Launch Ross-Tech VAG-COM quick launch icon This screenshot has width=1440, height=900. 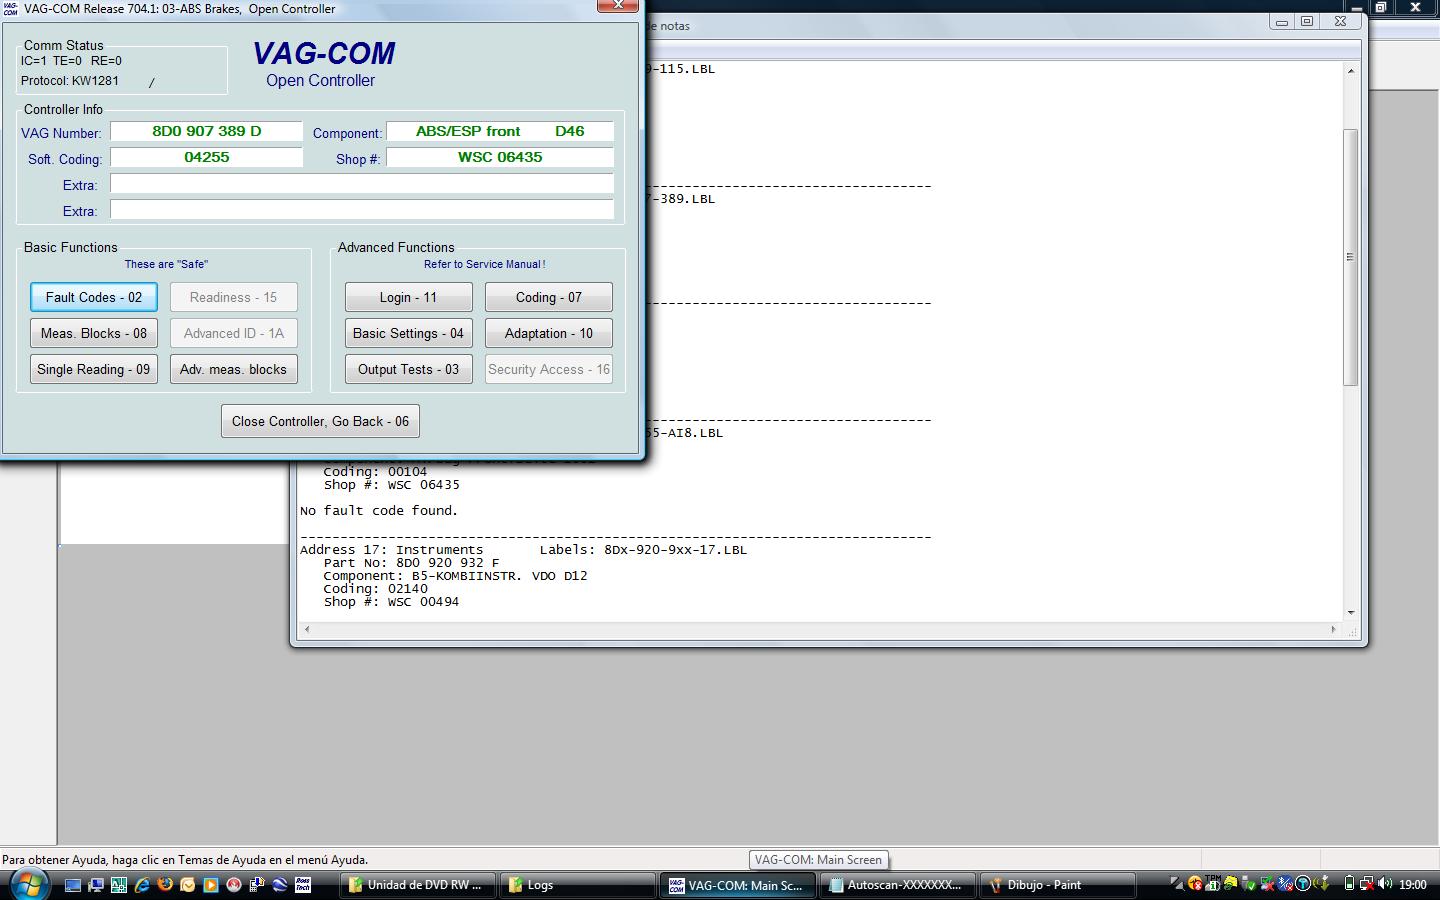pyautogui.click(x=303, y=885)
